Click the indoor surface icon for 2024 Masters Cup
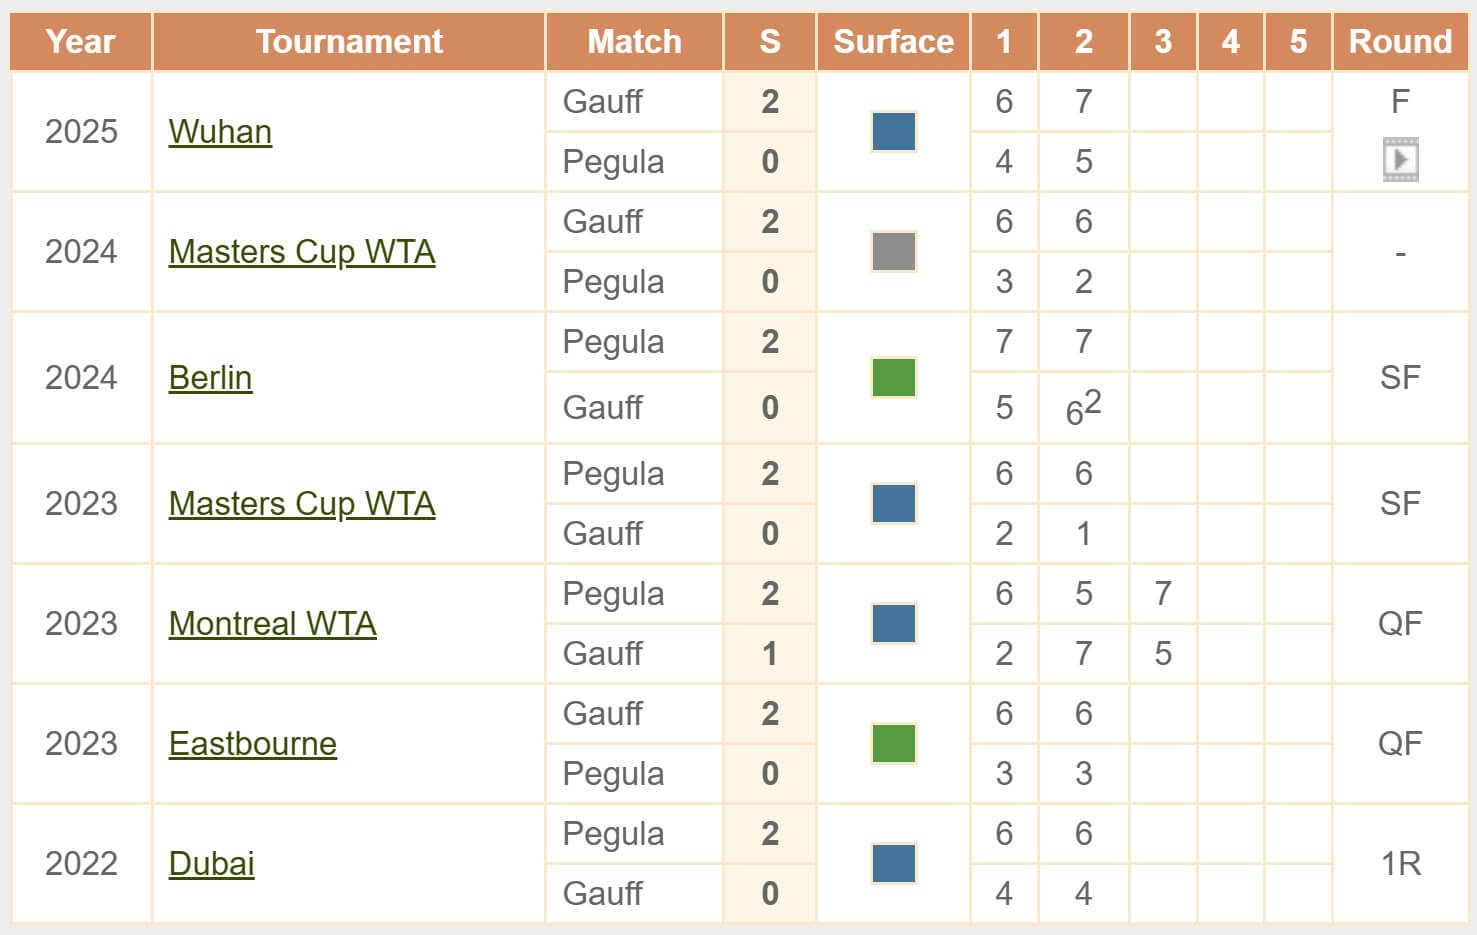The height and width of the screenshot is (935, 1477). coord(893,251)
